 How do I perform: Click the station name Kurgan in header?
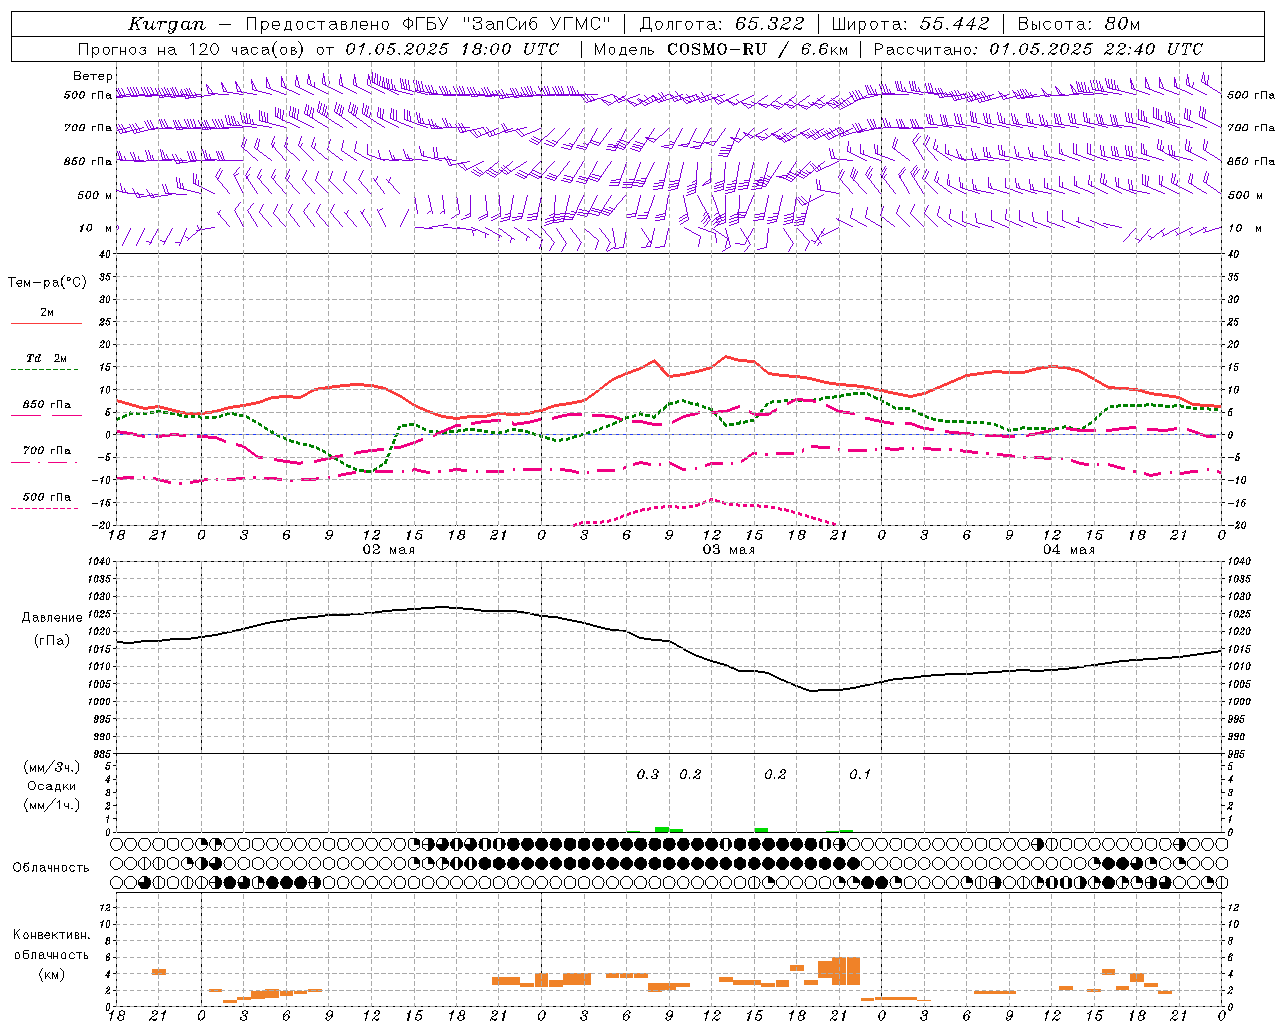pos(167,24)
